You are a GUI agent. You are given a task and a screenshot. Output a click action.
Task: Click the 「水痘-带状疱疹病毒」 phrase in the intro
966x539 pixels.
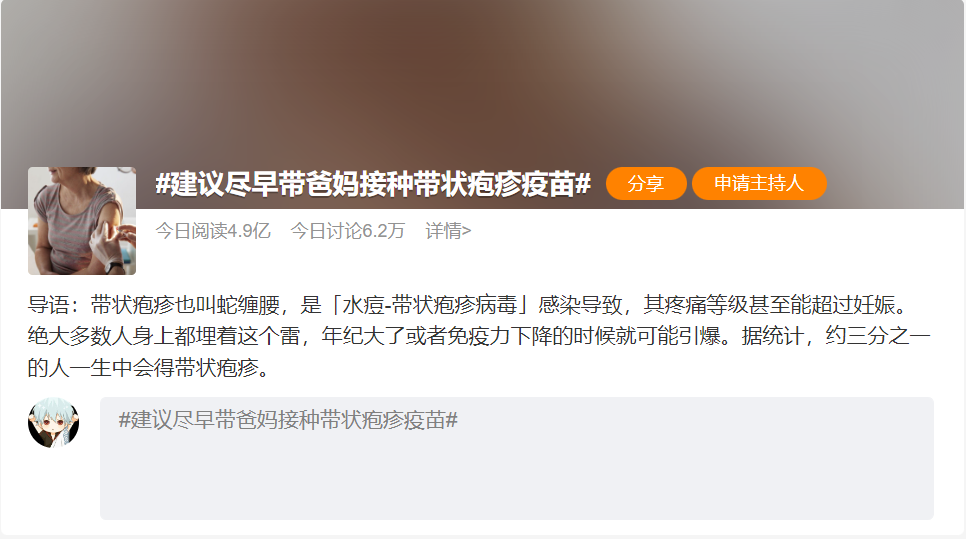[x=431, y=305]
